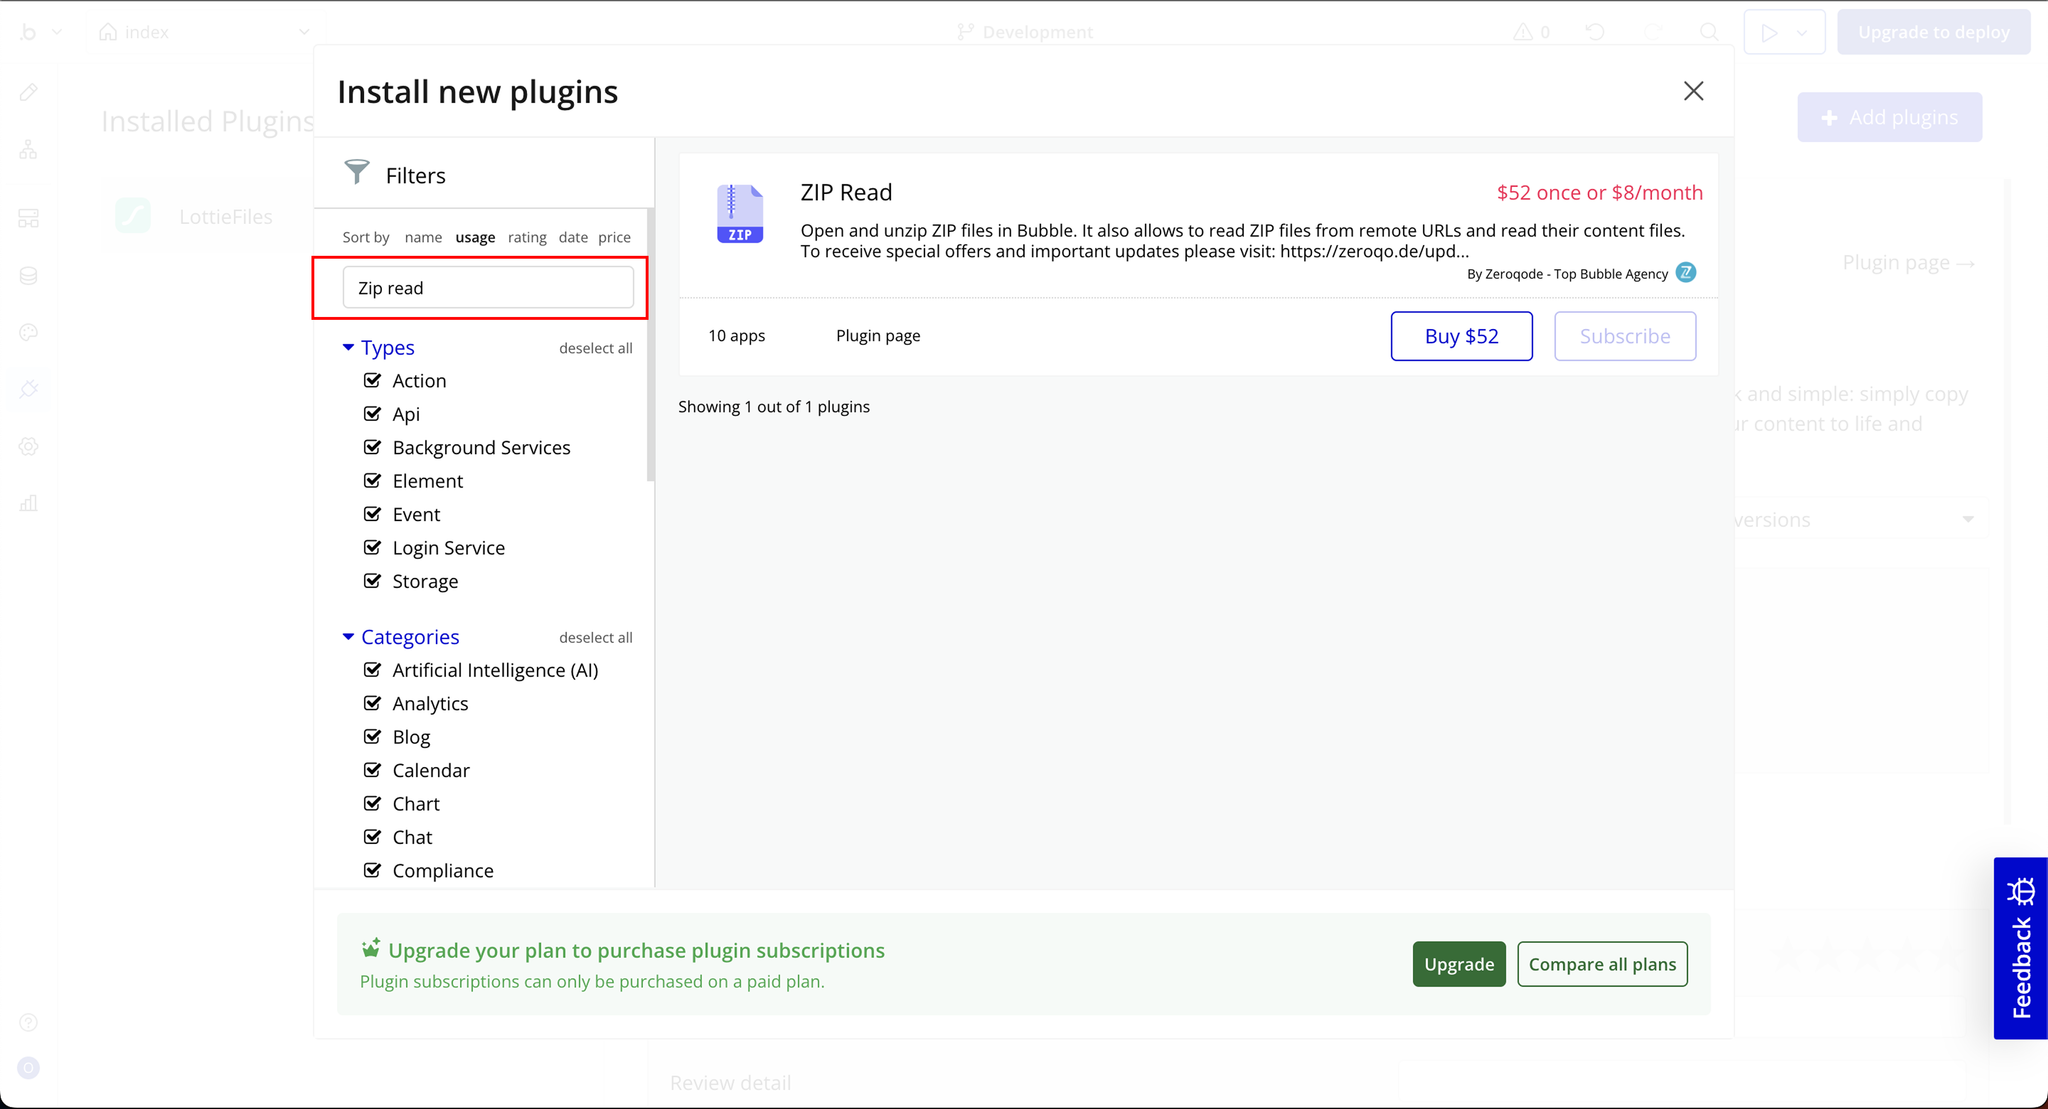The height and width of the screenshot is (1109, 2048).
Task: Sort plugins by rating
Action: [x=526, y=237]
